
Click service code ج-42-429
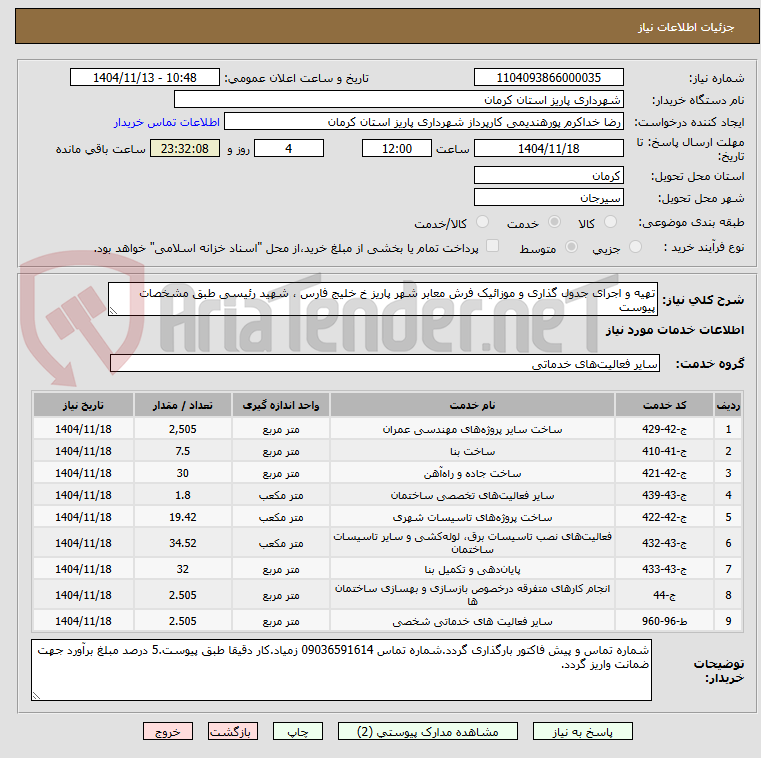tap(664, 429)
